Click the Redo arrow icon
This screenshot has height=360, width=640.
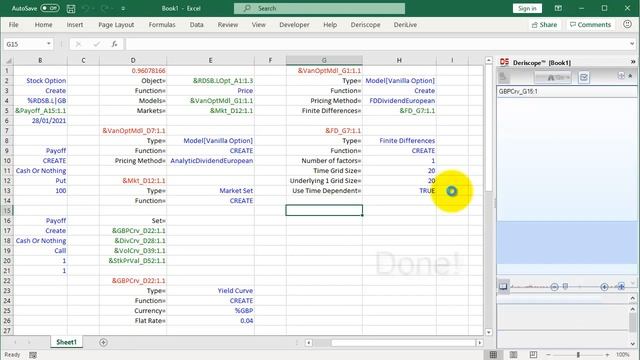(x=104, y=8)
